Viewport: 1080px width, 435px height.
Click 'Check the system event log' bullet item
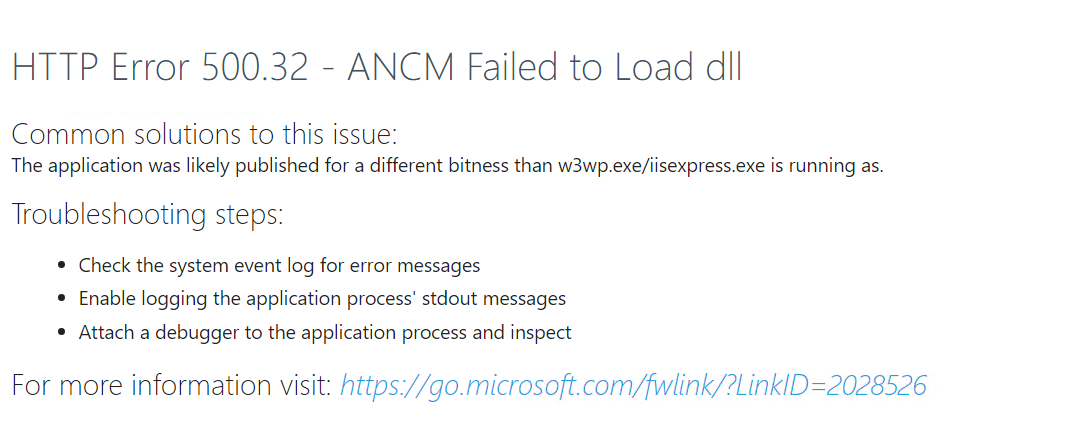(279, 266)
